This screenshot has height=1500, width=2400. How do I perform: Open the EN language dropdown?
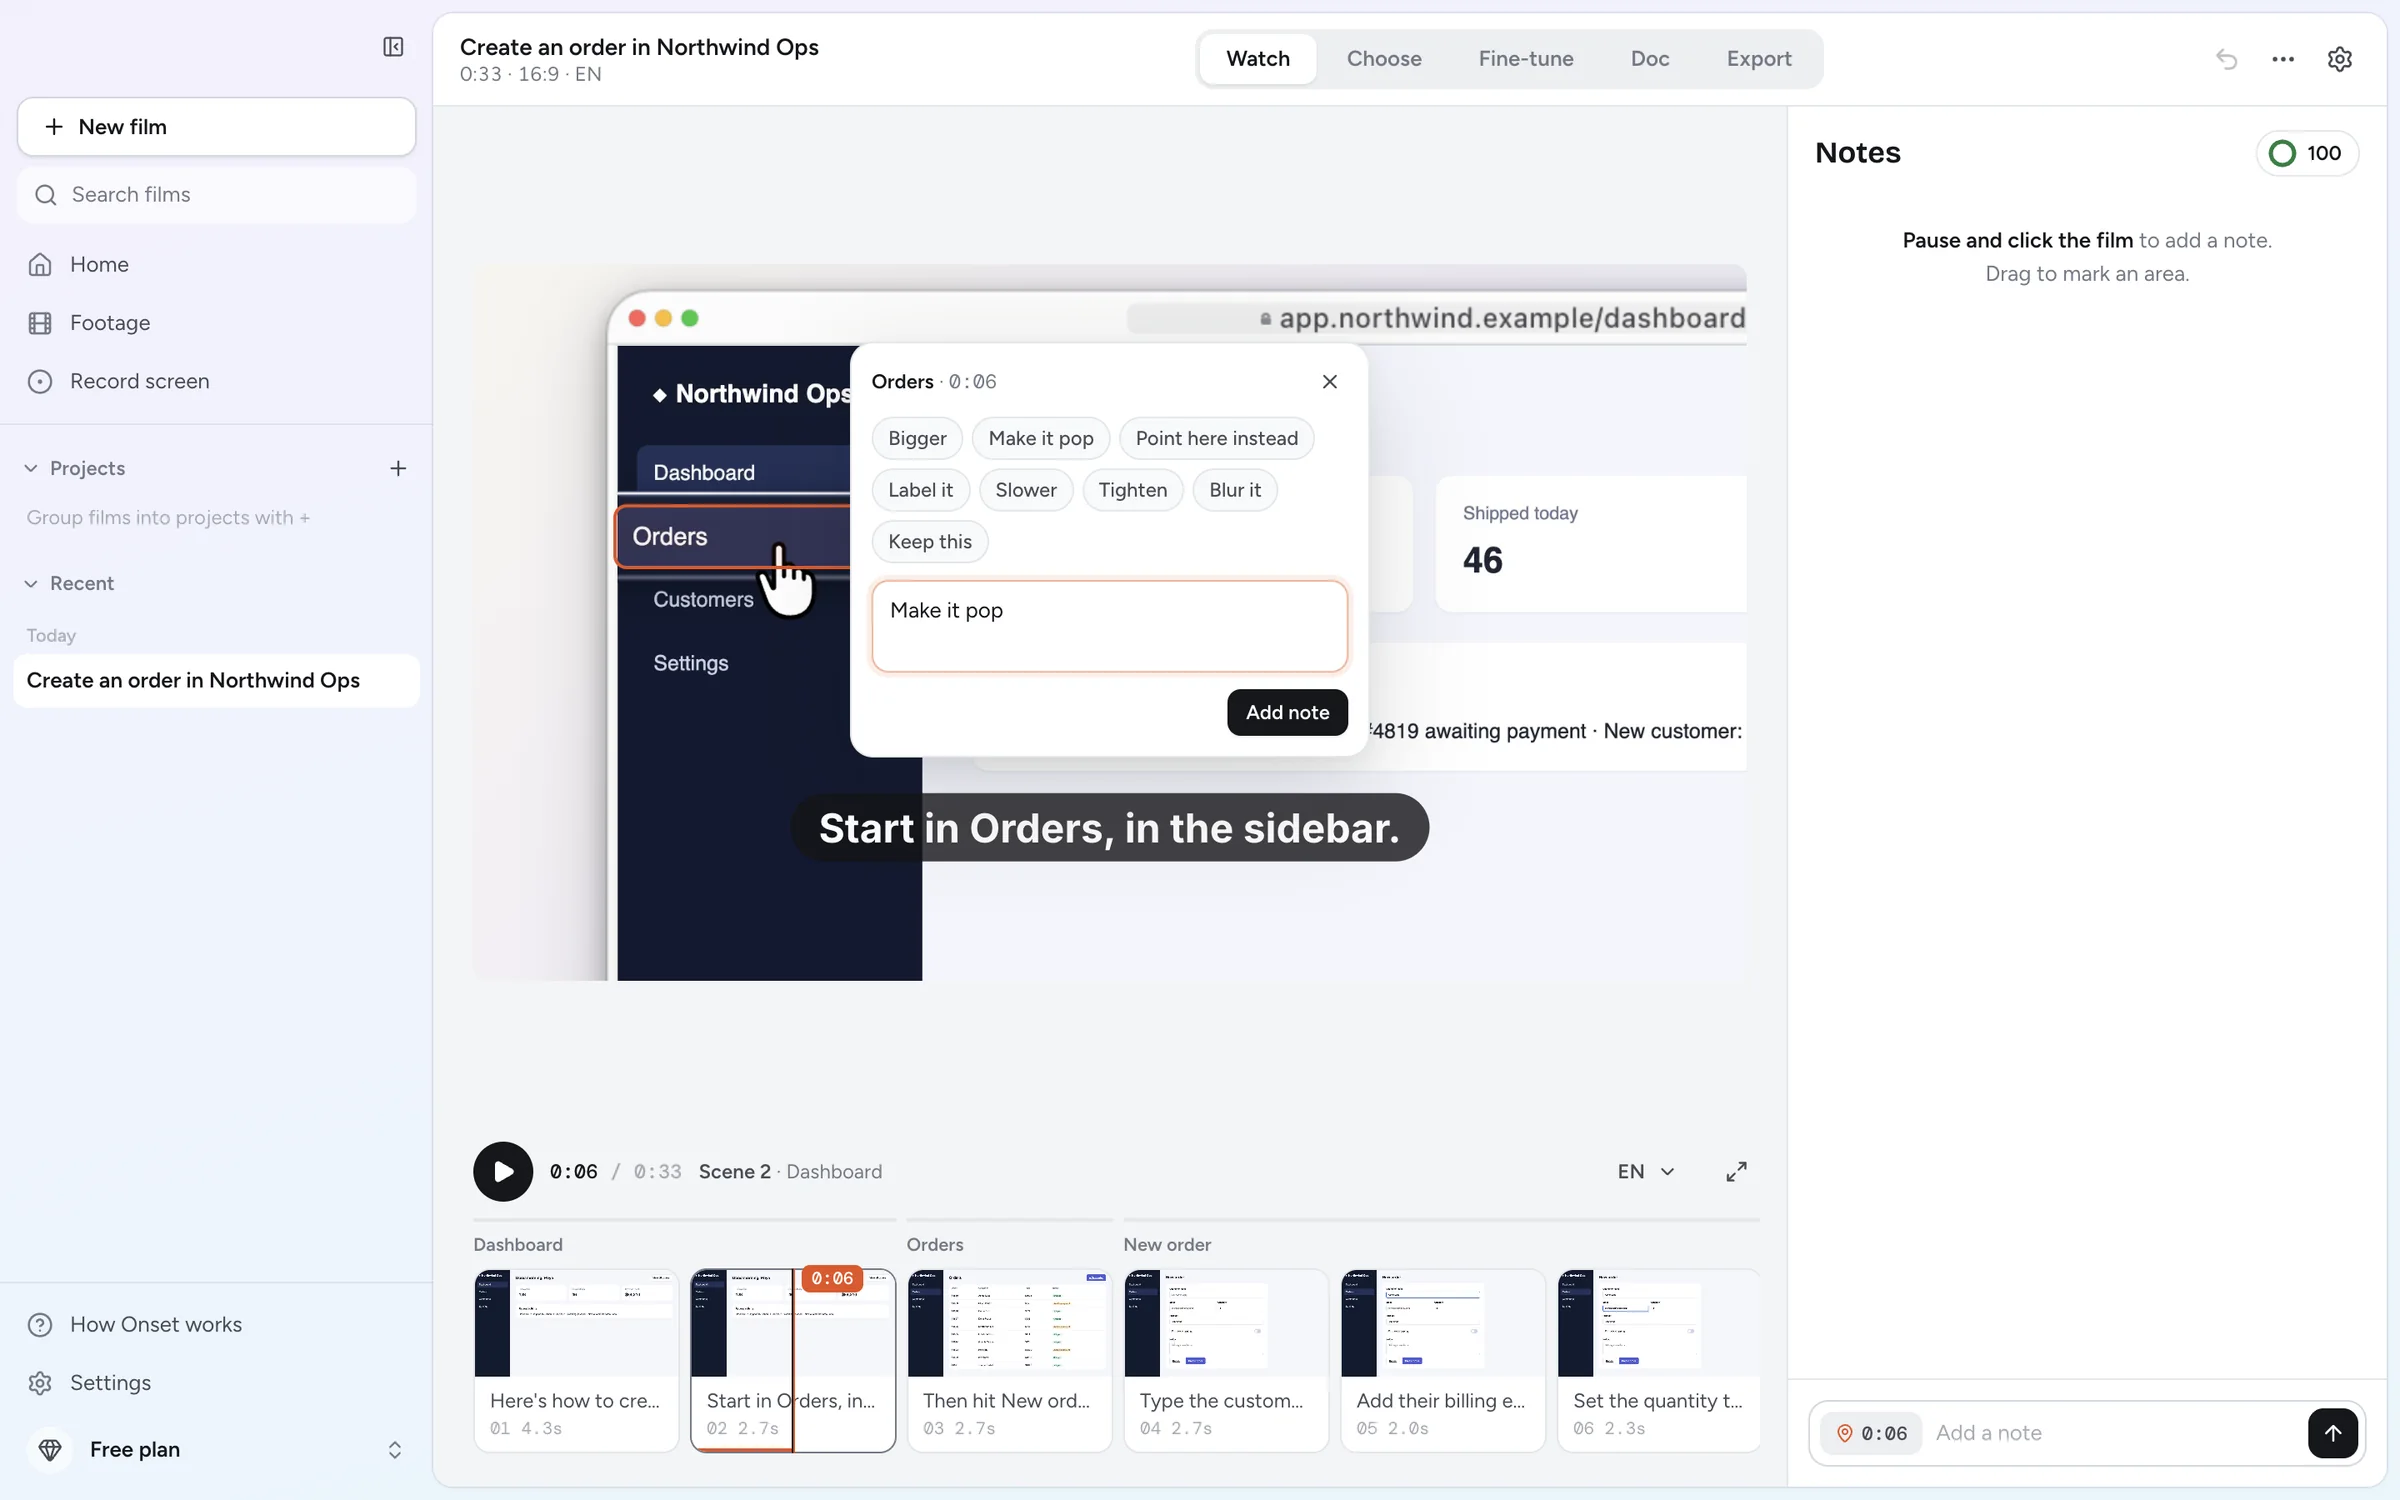[1646, 1172]
